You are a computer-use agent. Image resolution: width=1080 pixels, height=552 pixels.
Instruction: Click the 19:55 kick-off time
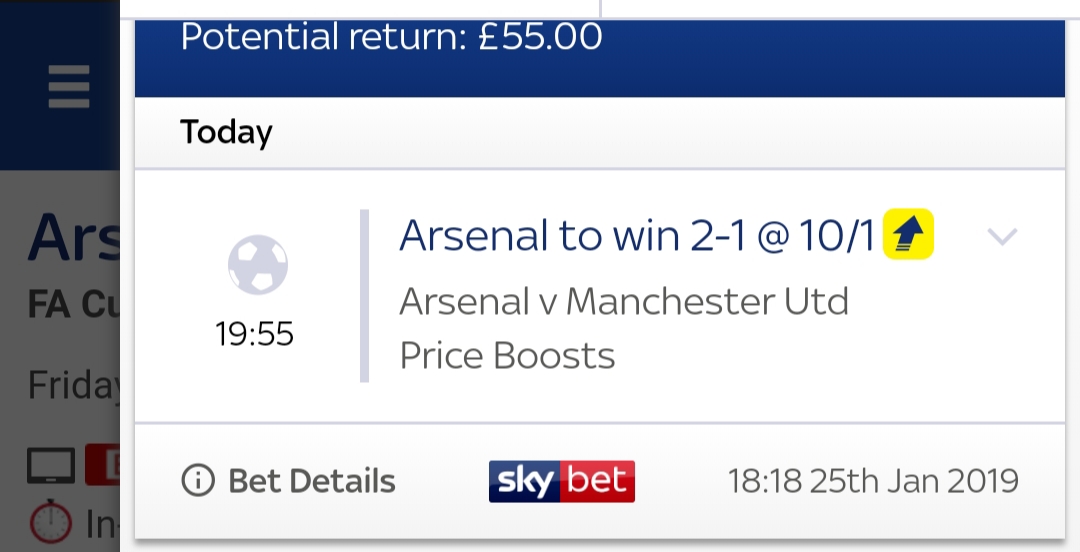pyautogui.click(x=254, y=334)
